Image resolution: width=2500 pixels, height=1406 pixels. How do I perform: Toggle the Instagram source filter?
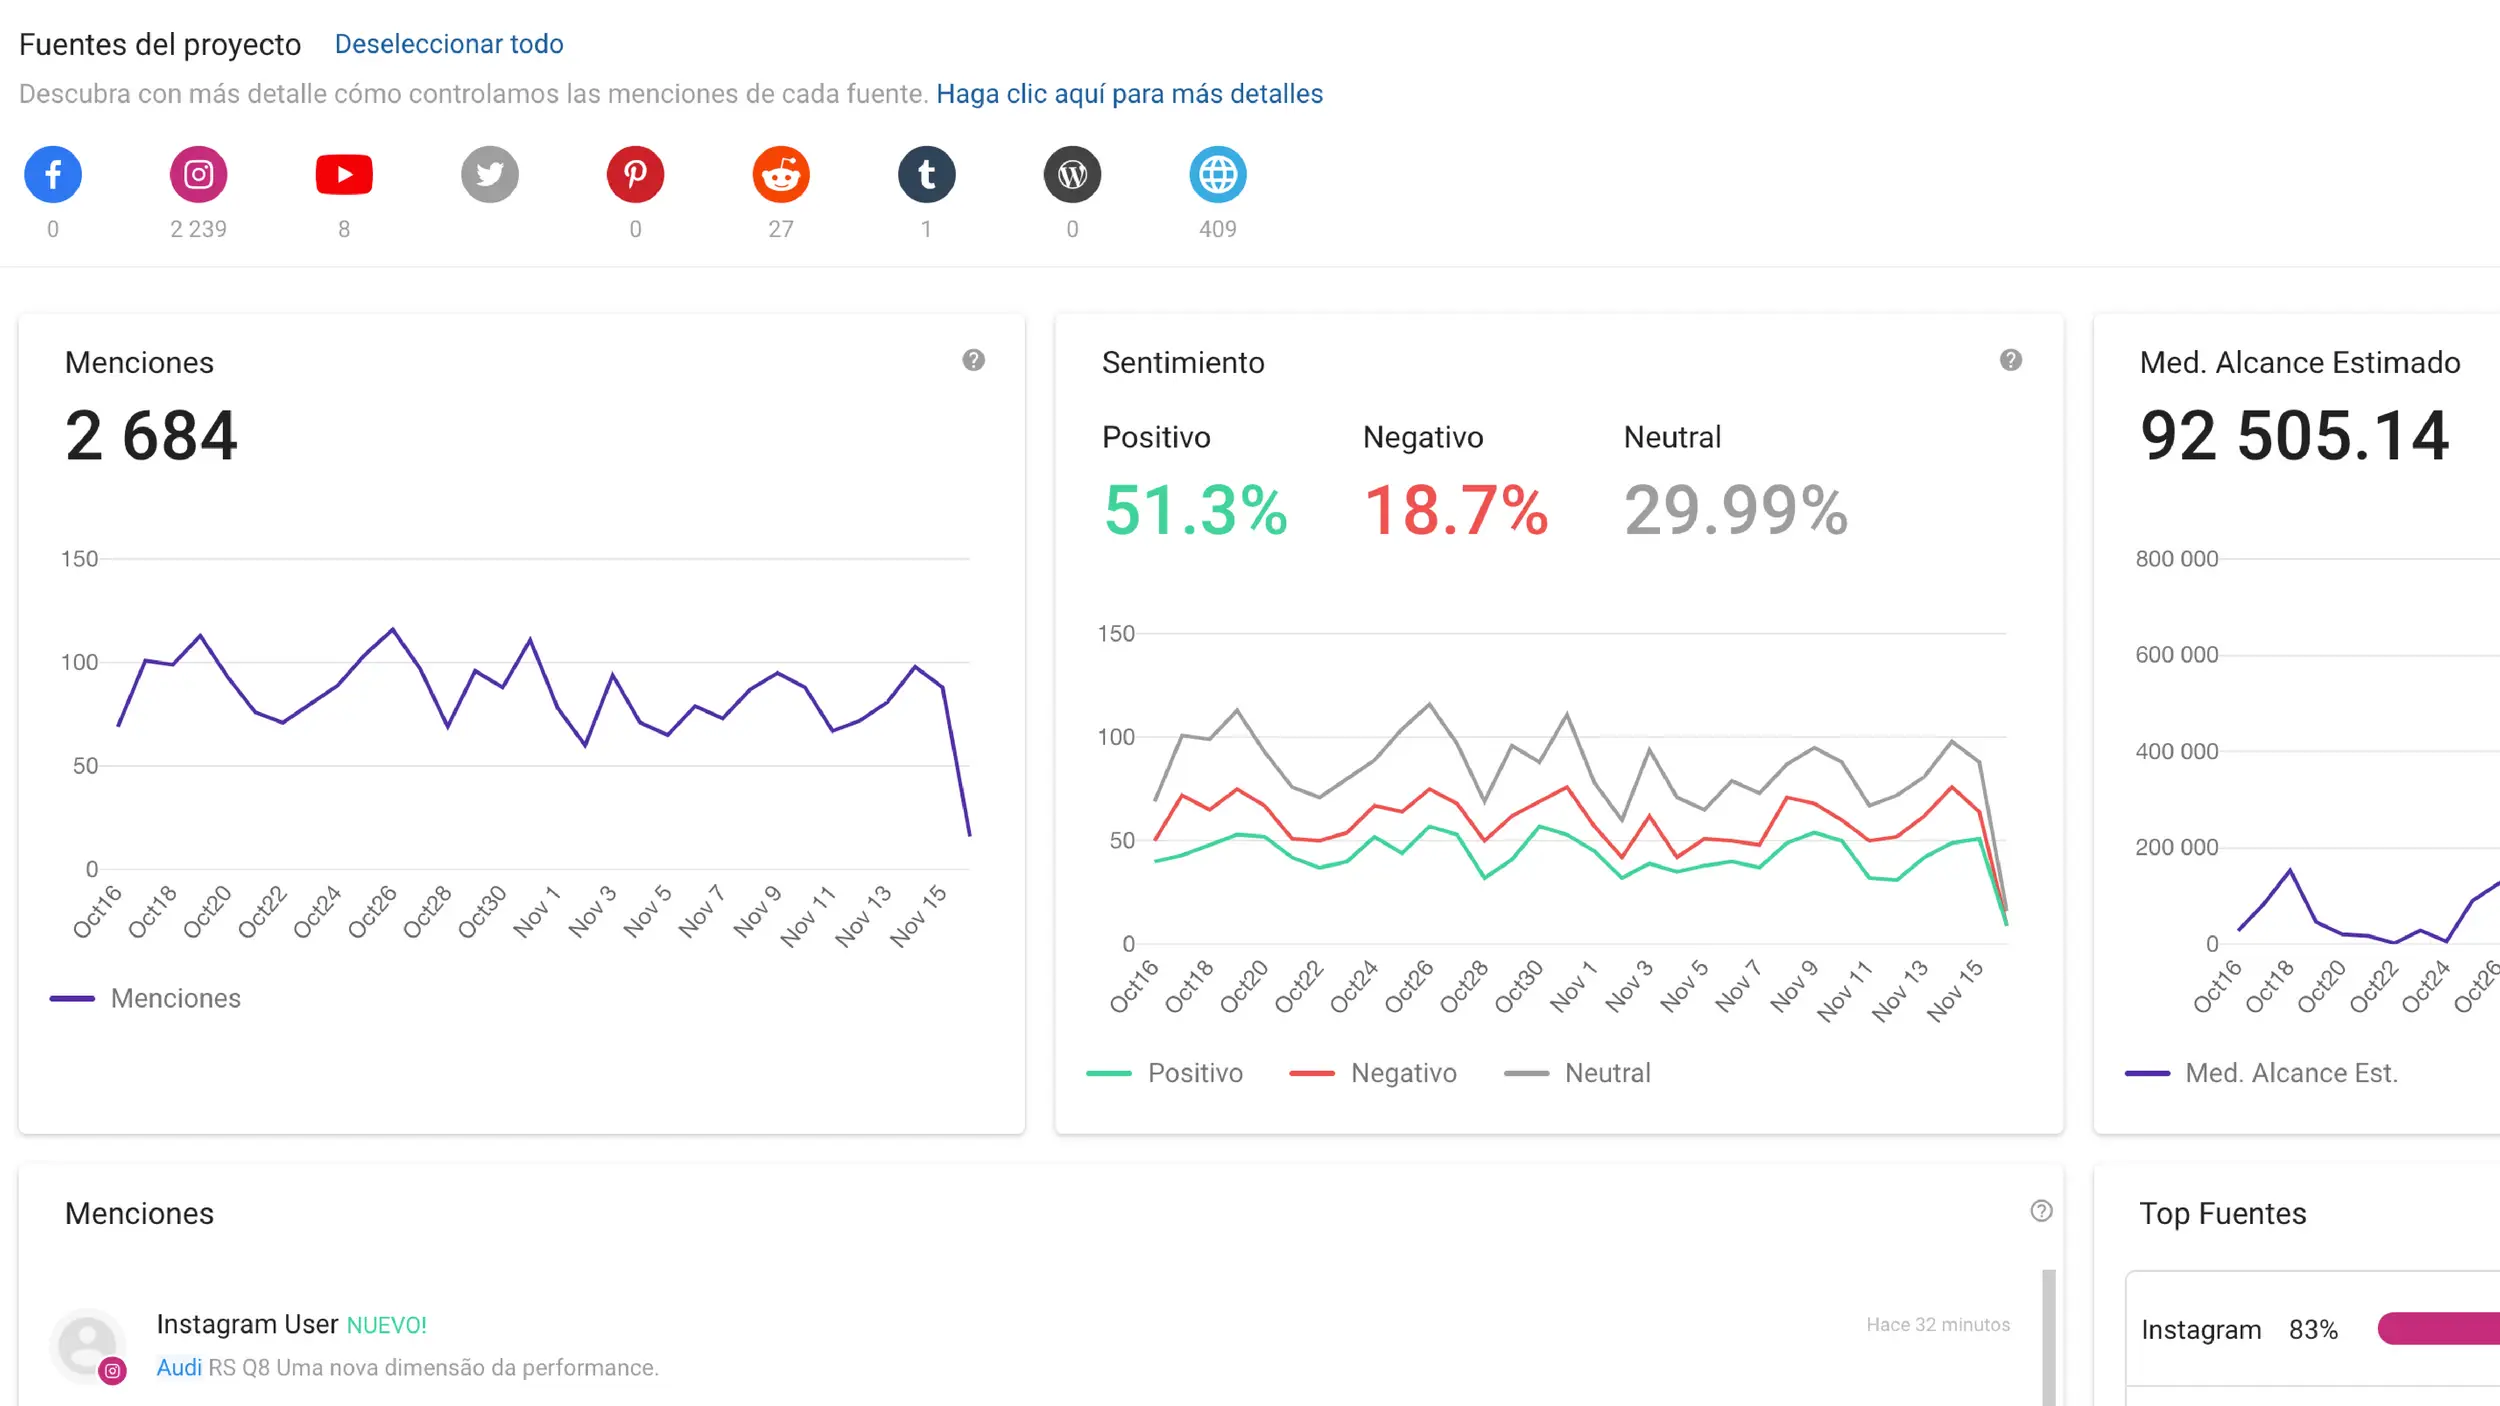pos(198,175)
